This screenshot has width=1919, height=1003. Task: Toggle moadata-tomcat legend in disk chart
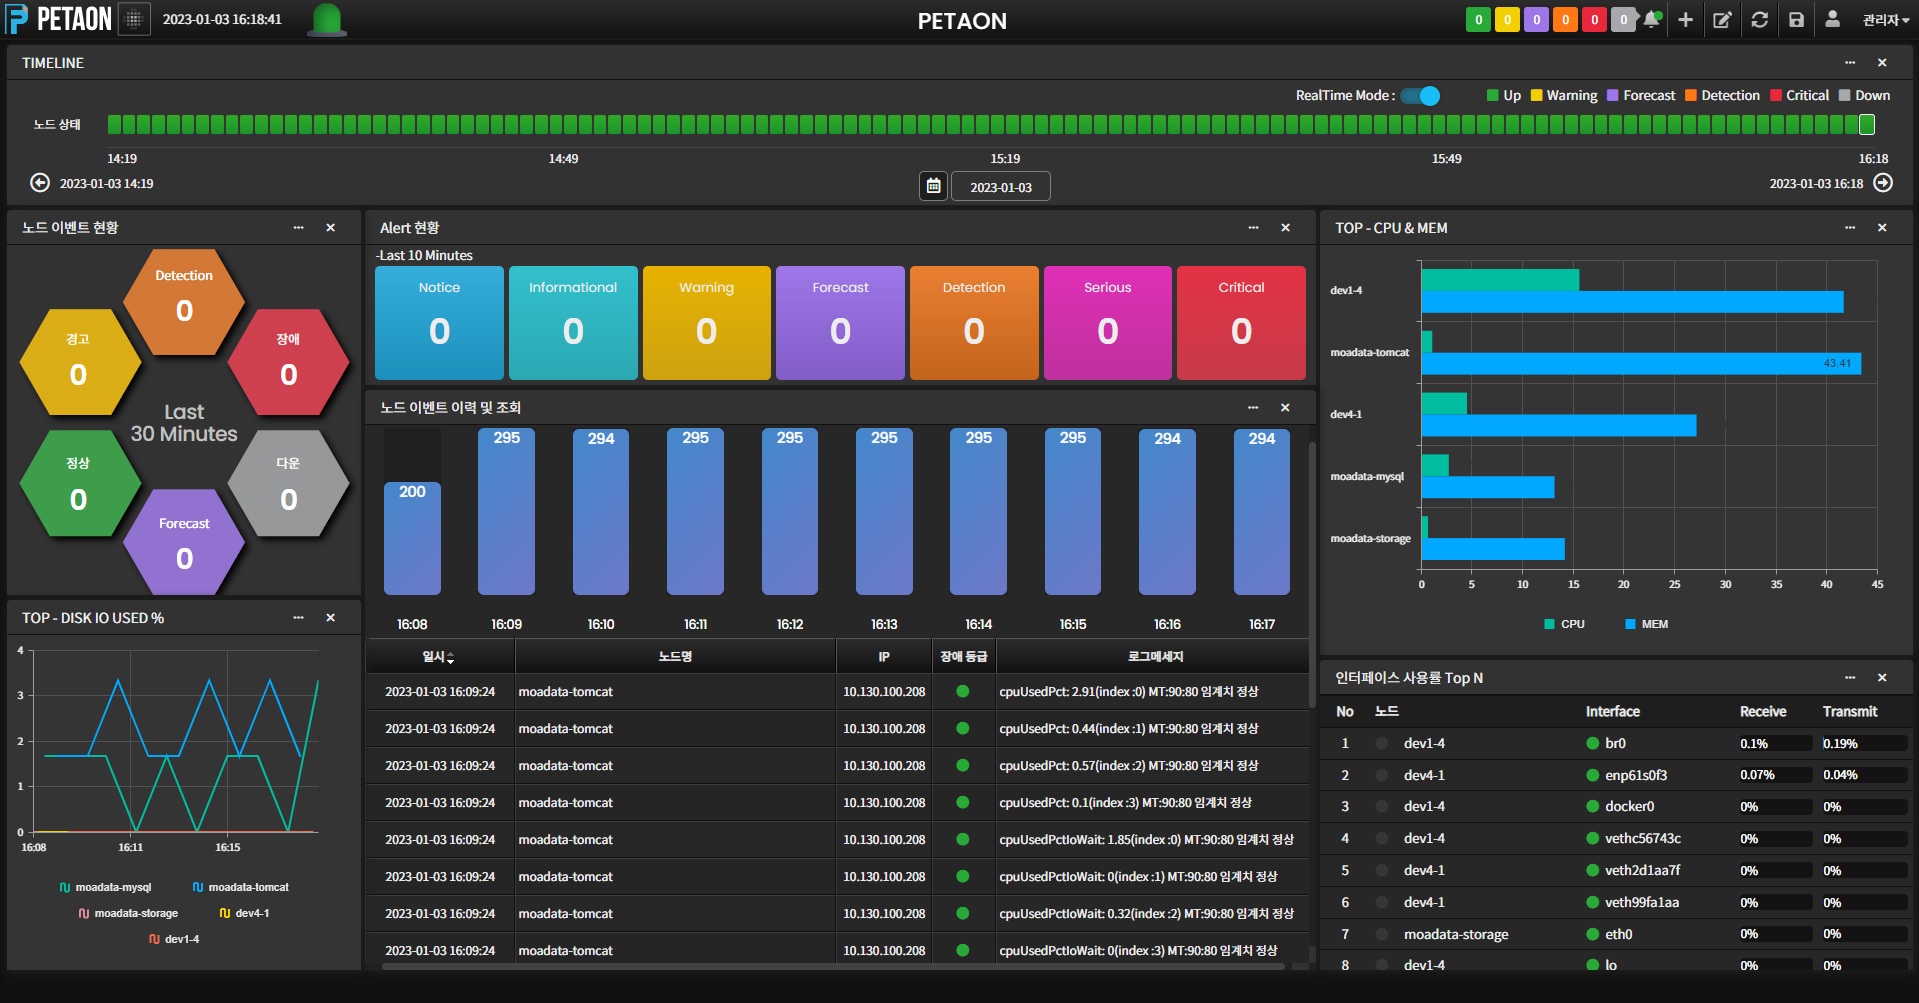tap(240, 887)
